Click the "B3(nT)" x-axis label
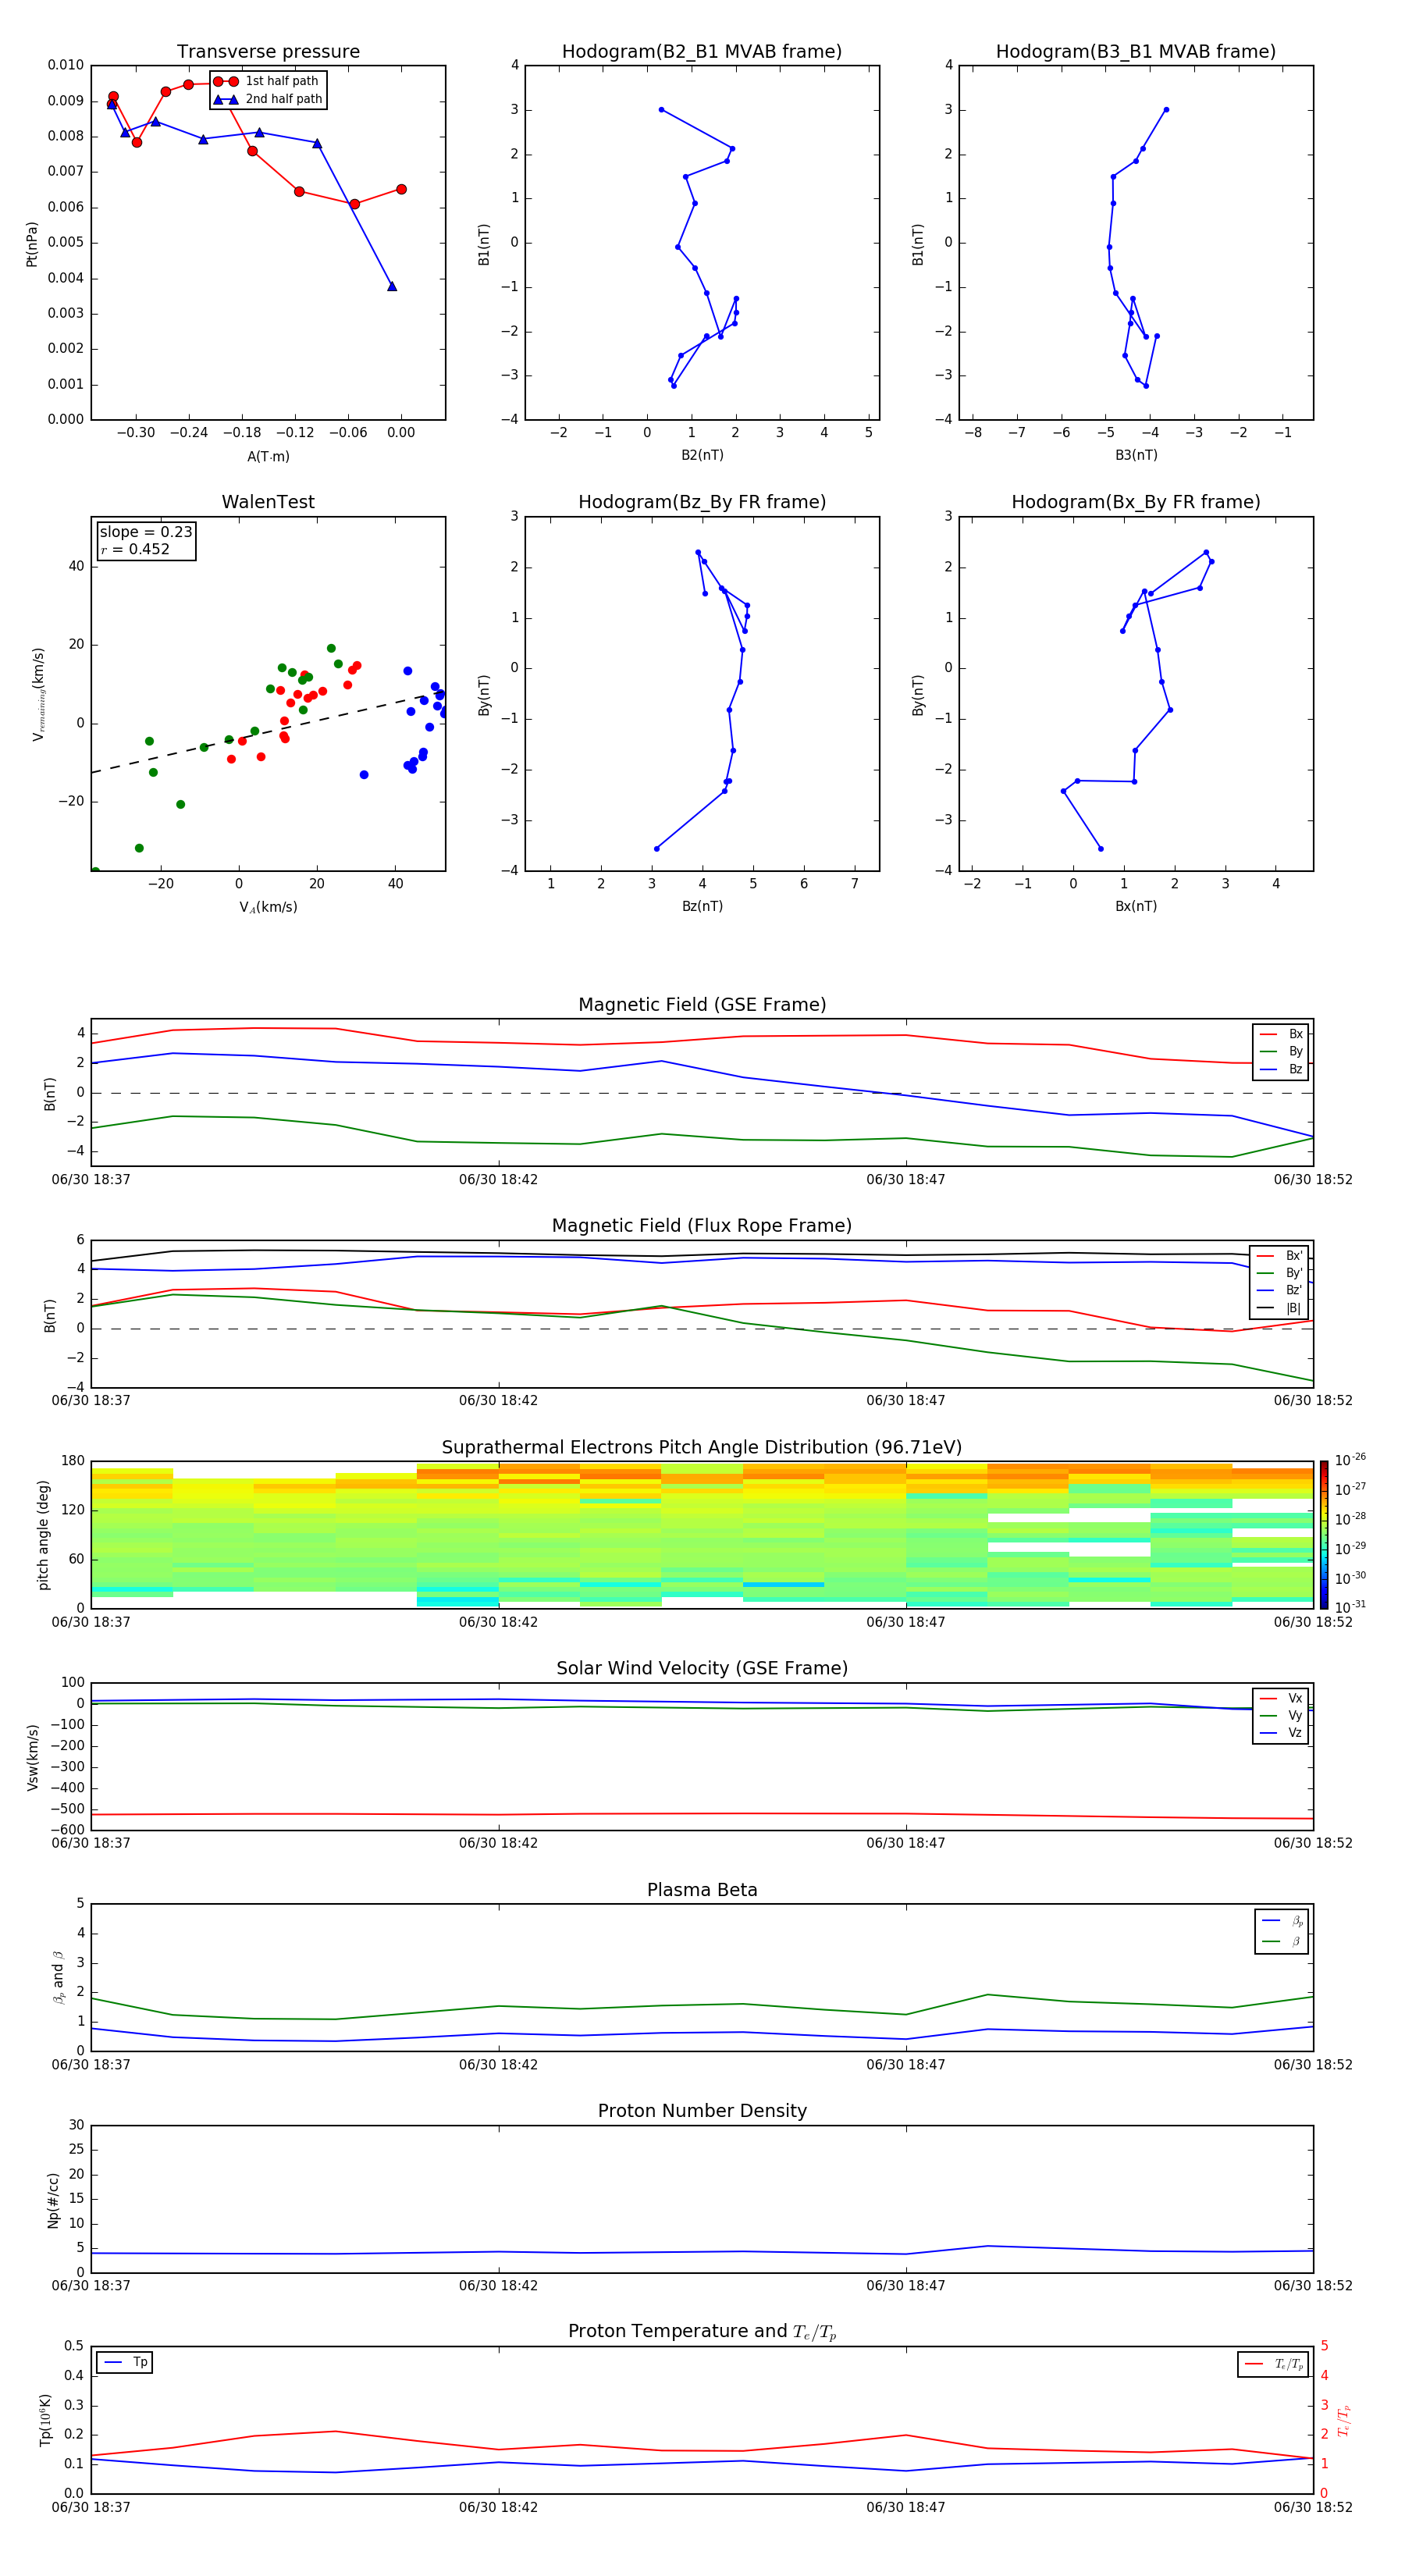Image resolution: width=1405 pixels, height=2576 pixels. 1136,455
